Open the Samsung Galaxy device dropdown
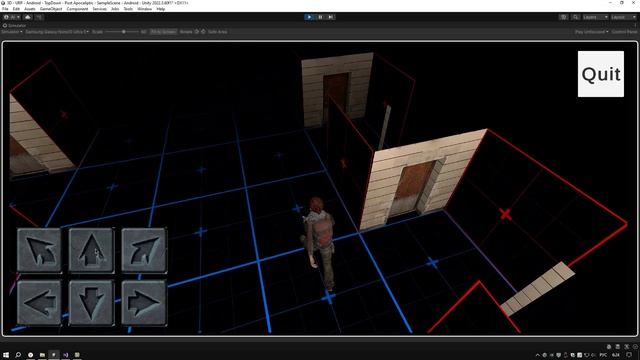 coord(57,32)
